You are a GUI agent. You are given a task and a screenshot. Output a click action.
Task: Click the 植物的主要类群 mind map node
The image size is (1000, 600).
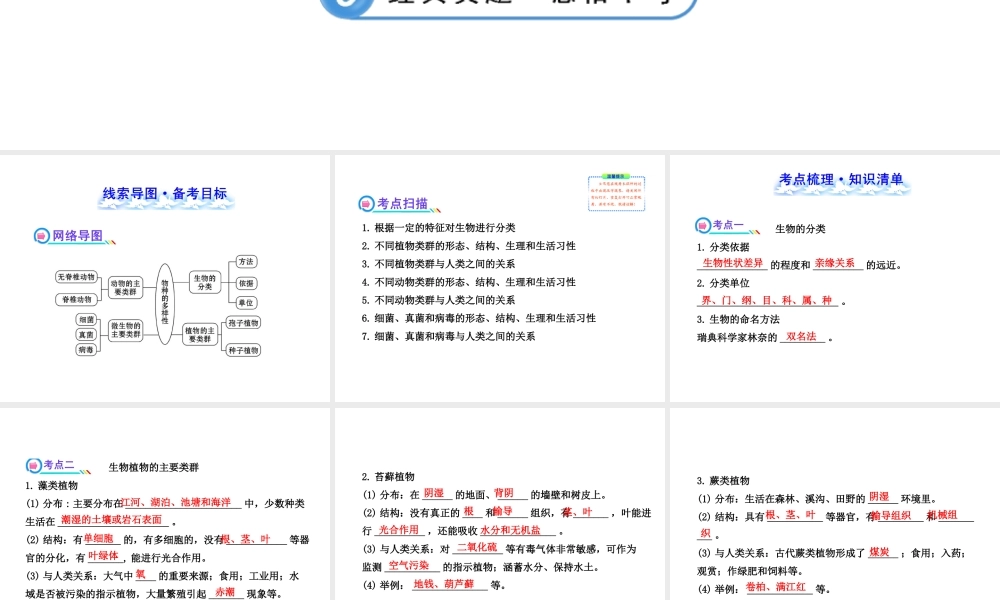pyautogui.click(x=200, y=334)
